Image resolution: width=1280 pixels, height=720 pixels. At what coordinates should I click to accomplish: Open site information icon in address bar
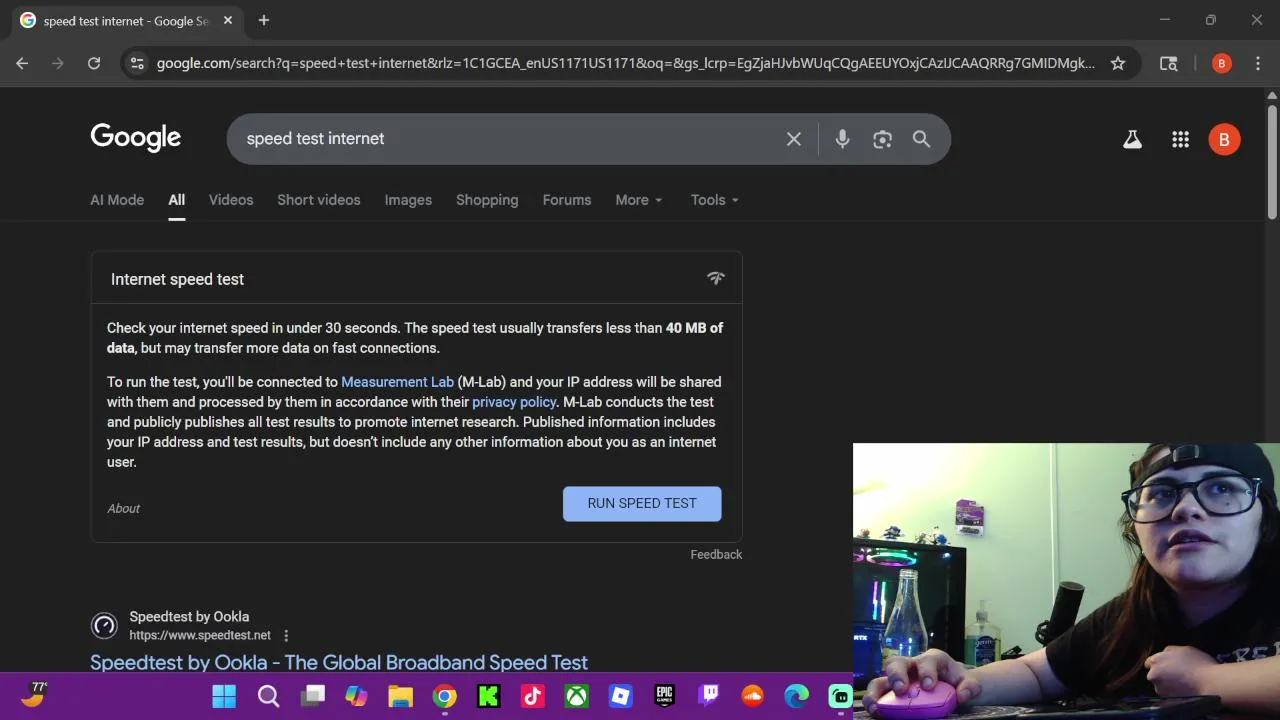click(137, 63)
